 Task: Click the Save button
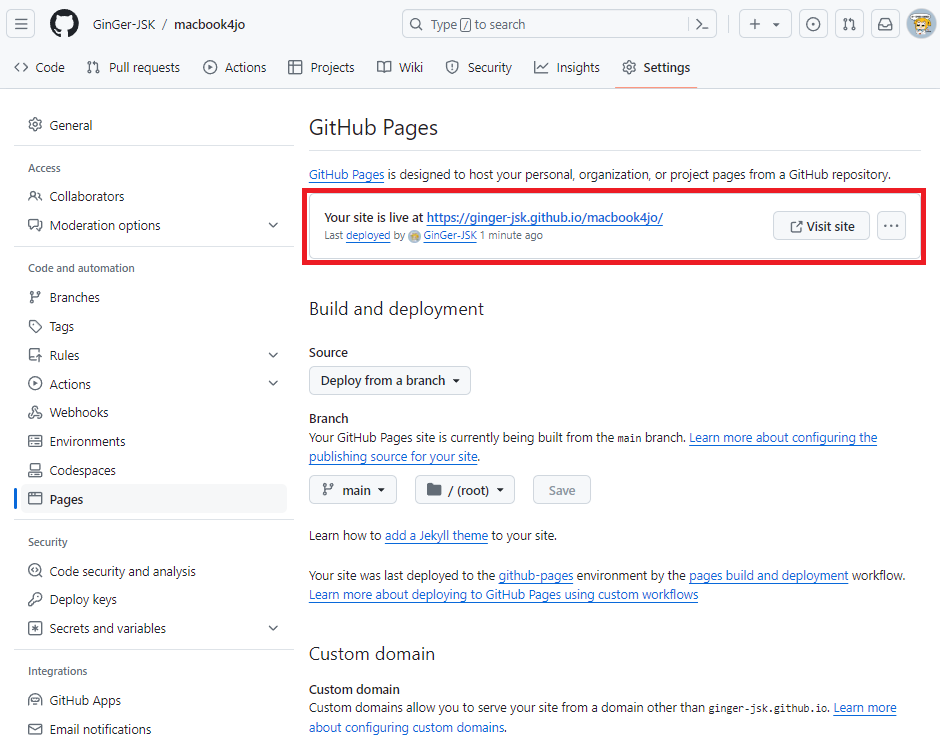pos(562,490)
